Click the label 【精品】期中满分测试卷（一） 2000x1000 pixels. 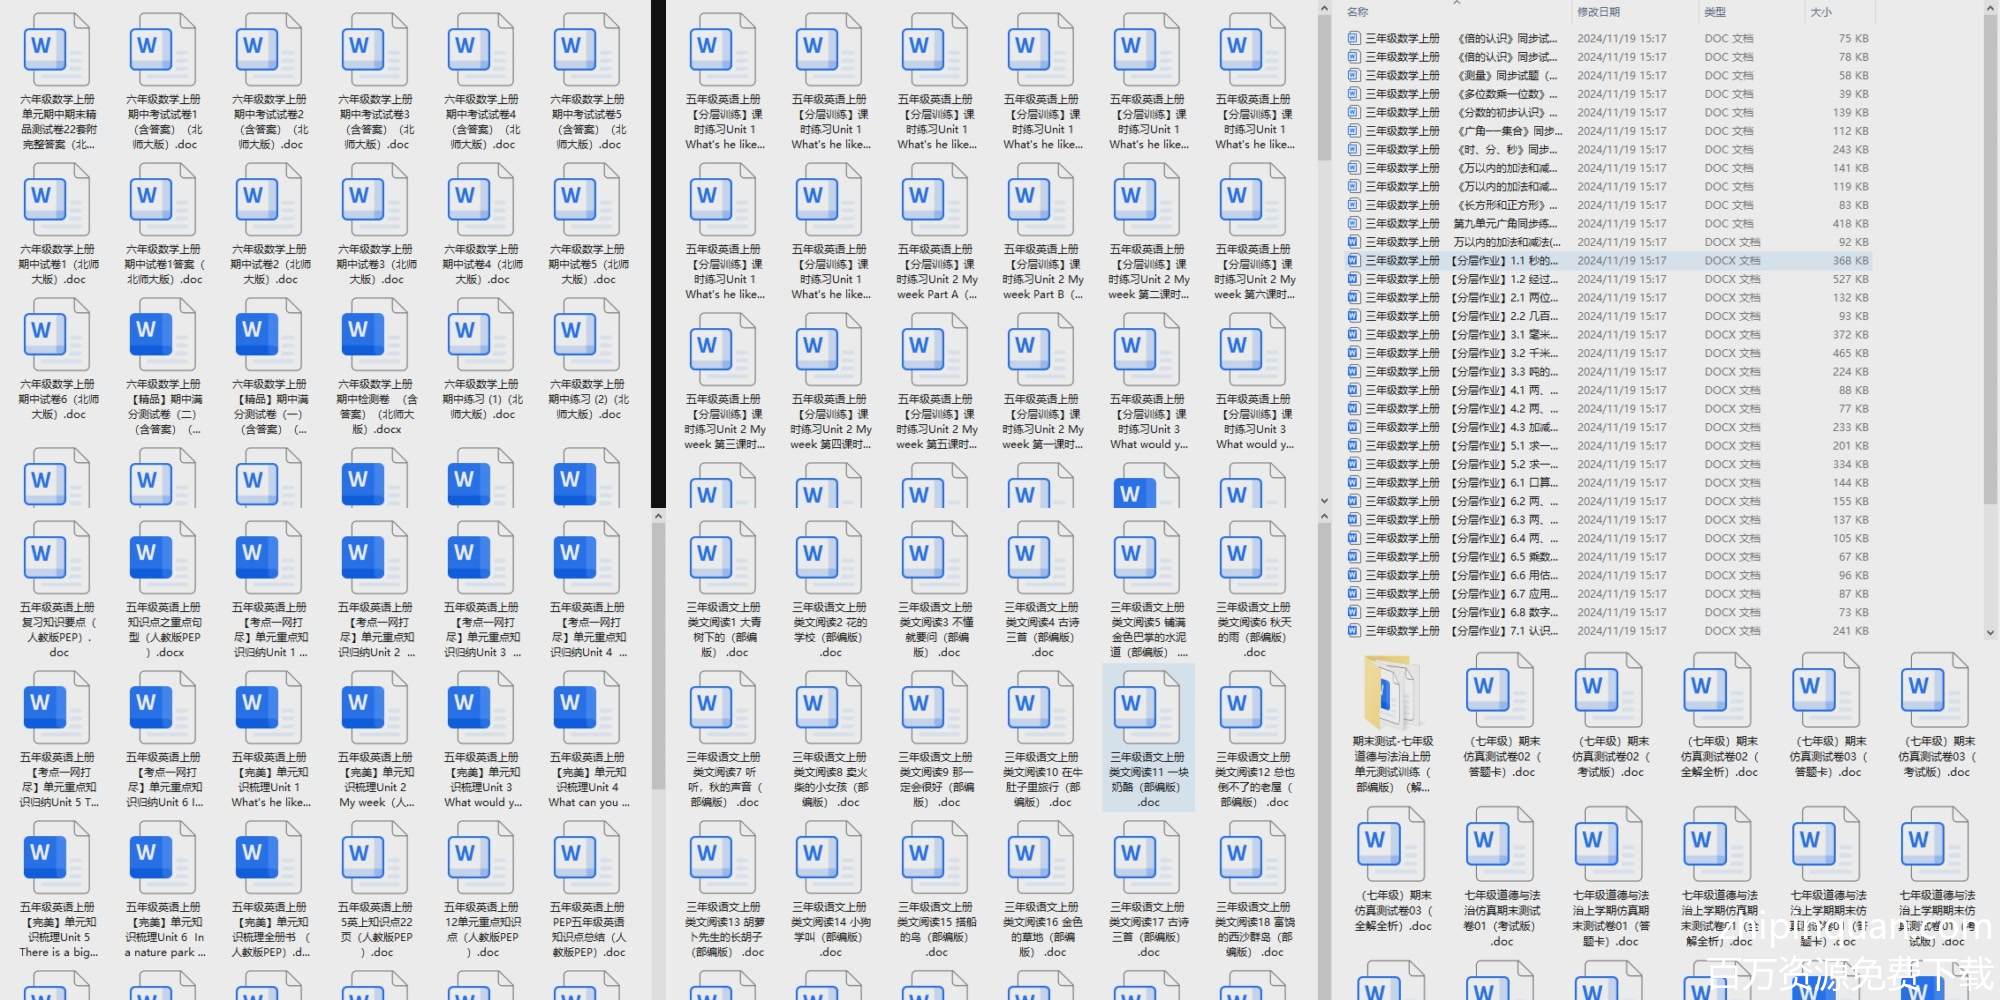point(268,406)
